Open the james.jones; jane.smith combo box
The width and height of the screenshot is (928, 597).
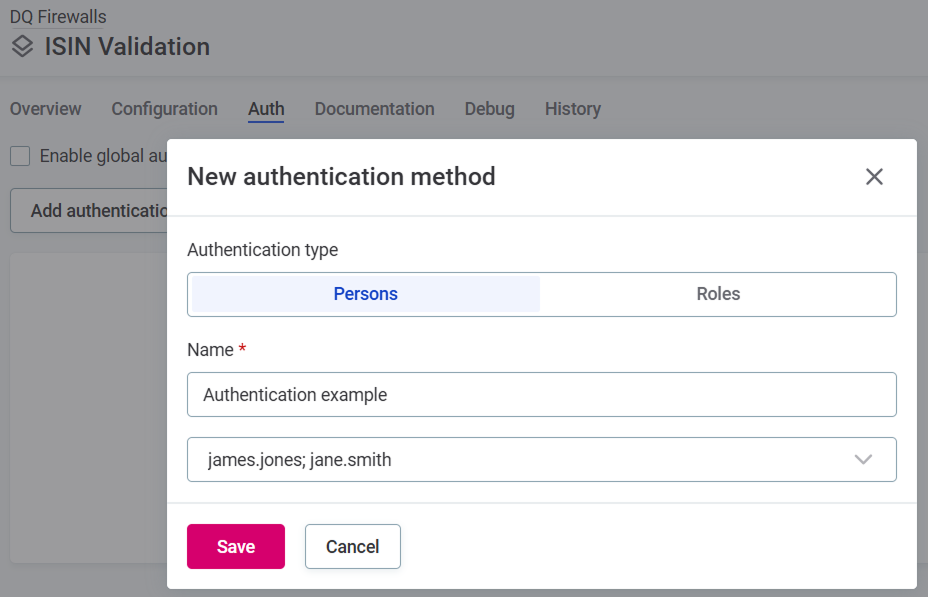click(x=542, y=459)
